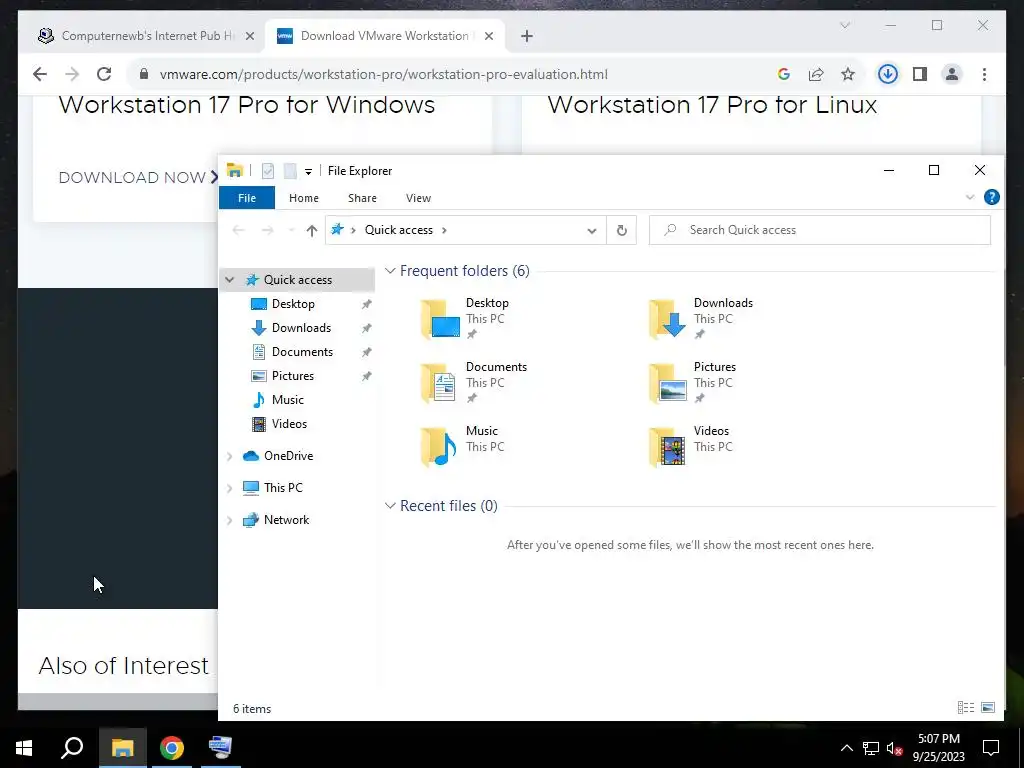This screenshot has width=1024, height=768.
Task: Click the chevron after Quick access in breadcrumb
Action: [444, 231]
